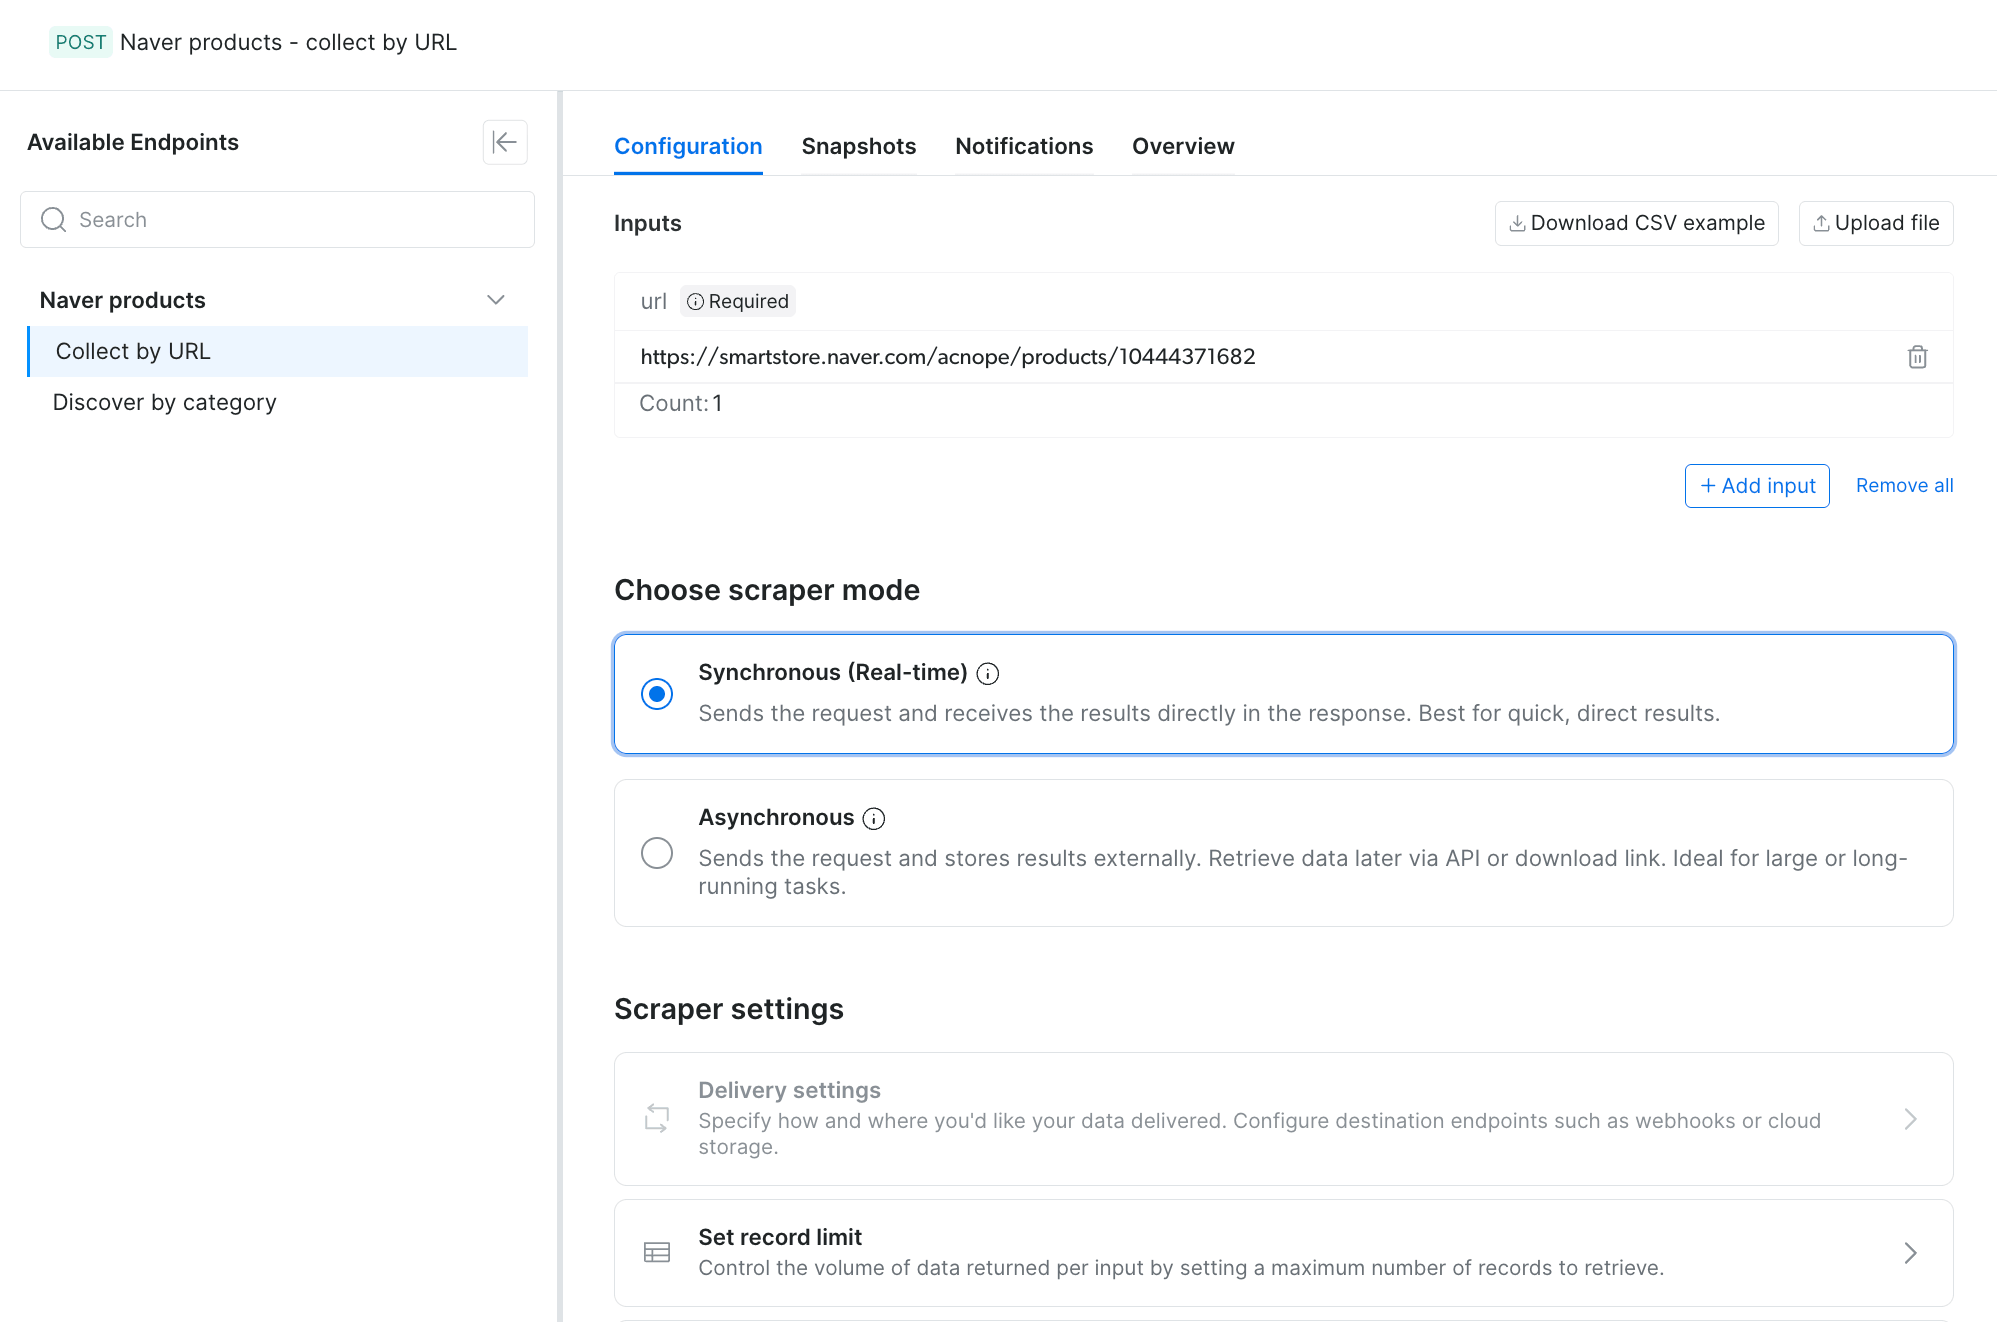The width and height of the screenshot is (1997, 1322).
Task: Open info tooltip next to Asynchronous
Action: click(874, 819)
